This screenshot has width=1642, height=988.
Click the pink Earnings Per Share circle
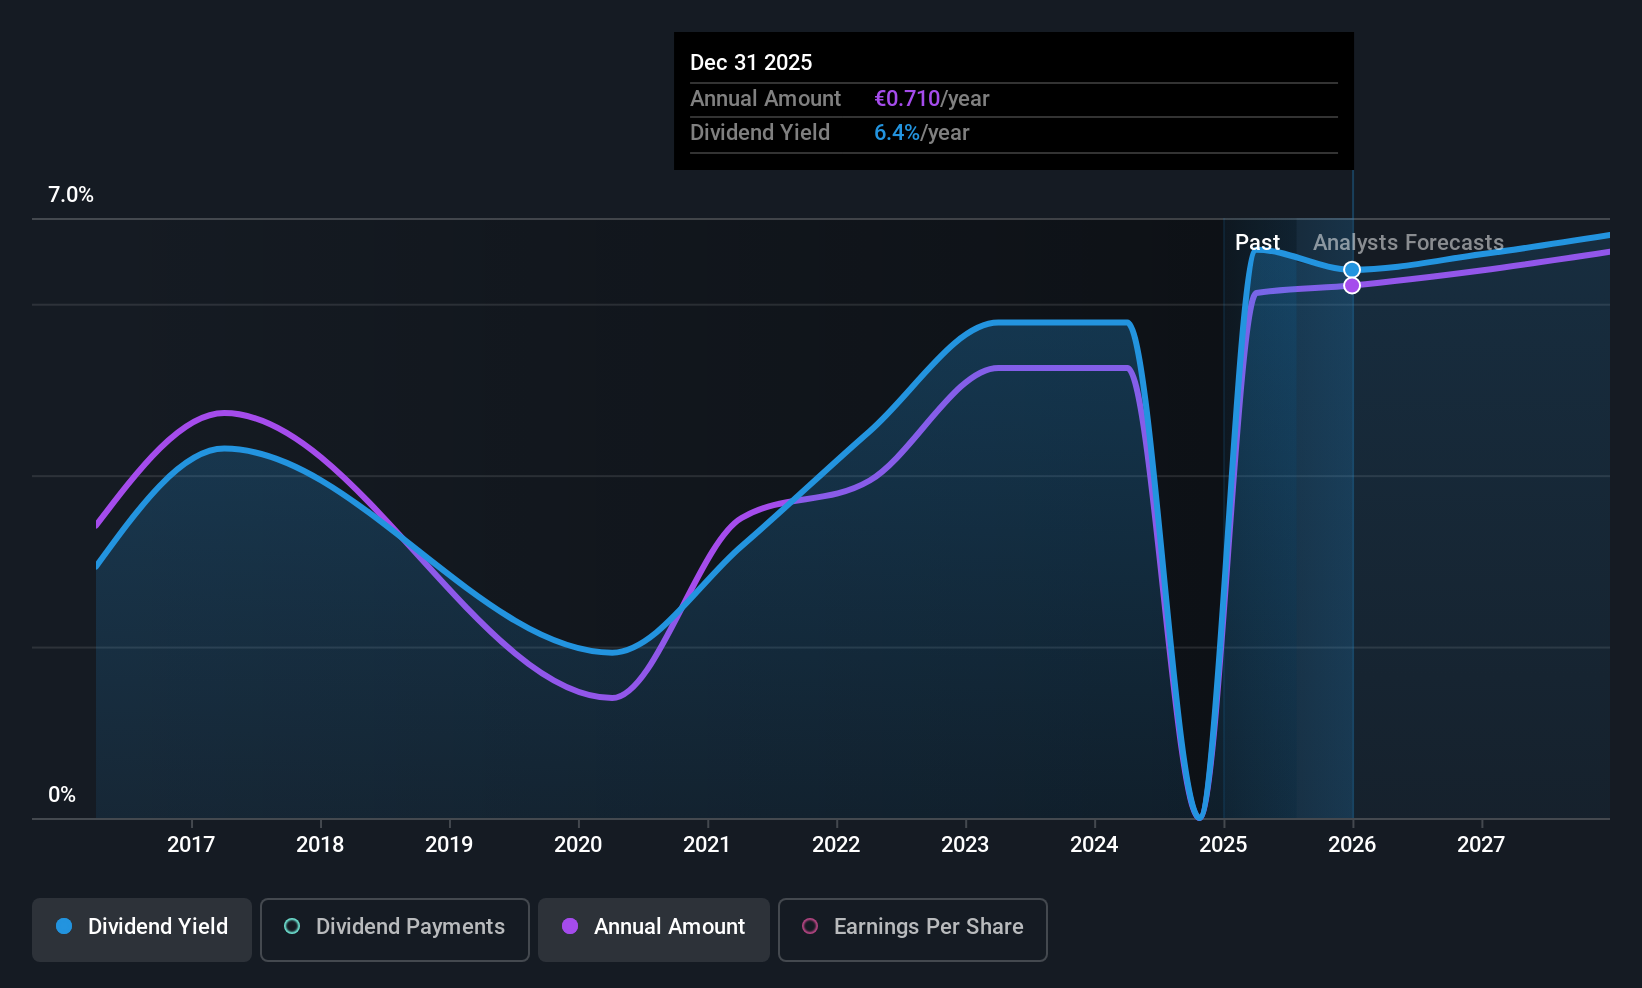coord(810,926)
